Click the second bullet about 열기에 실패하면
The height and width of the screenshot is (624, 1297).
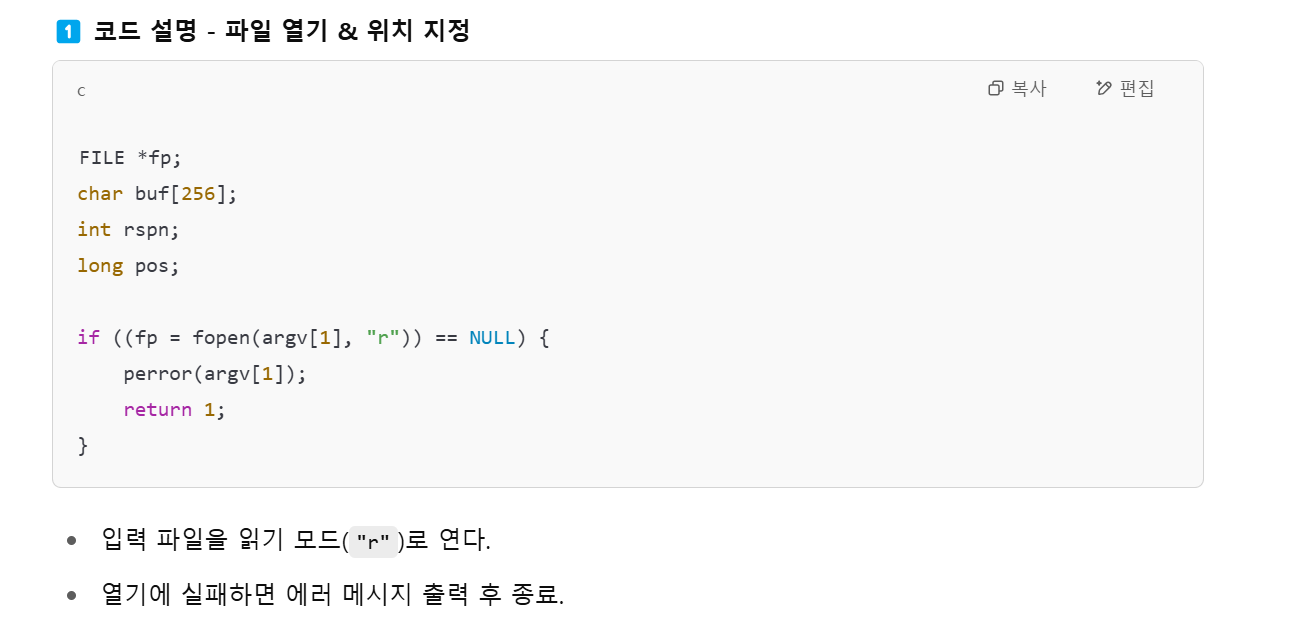click(x=333, y=595)
